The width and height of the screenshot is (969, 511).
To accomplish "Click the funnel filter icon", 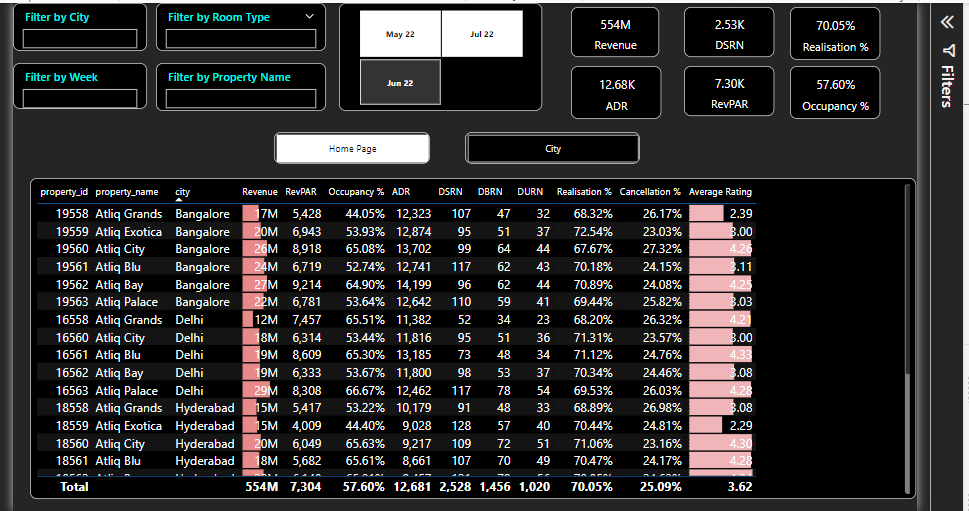I will click(x=947, y=51).
